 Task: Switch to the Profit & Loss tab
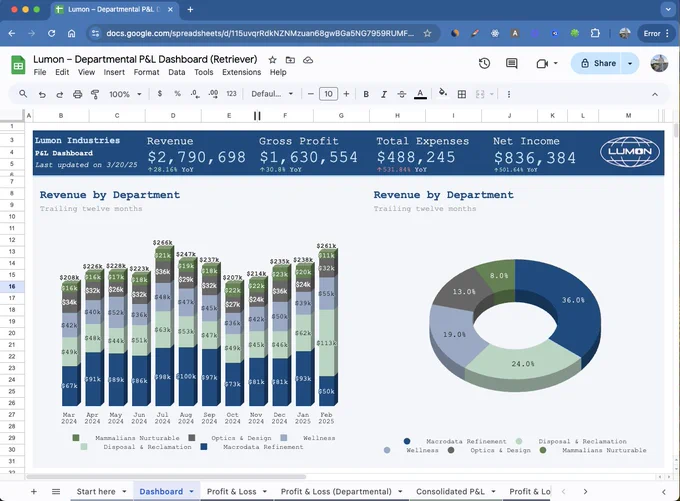click(x=232, y=491)
